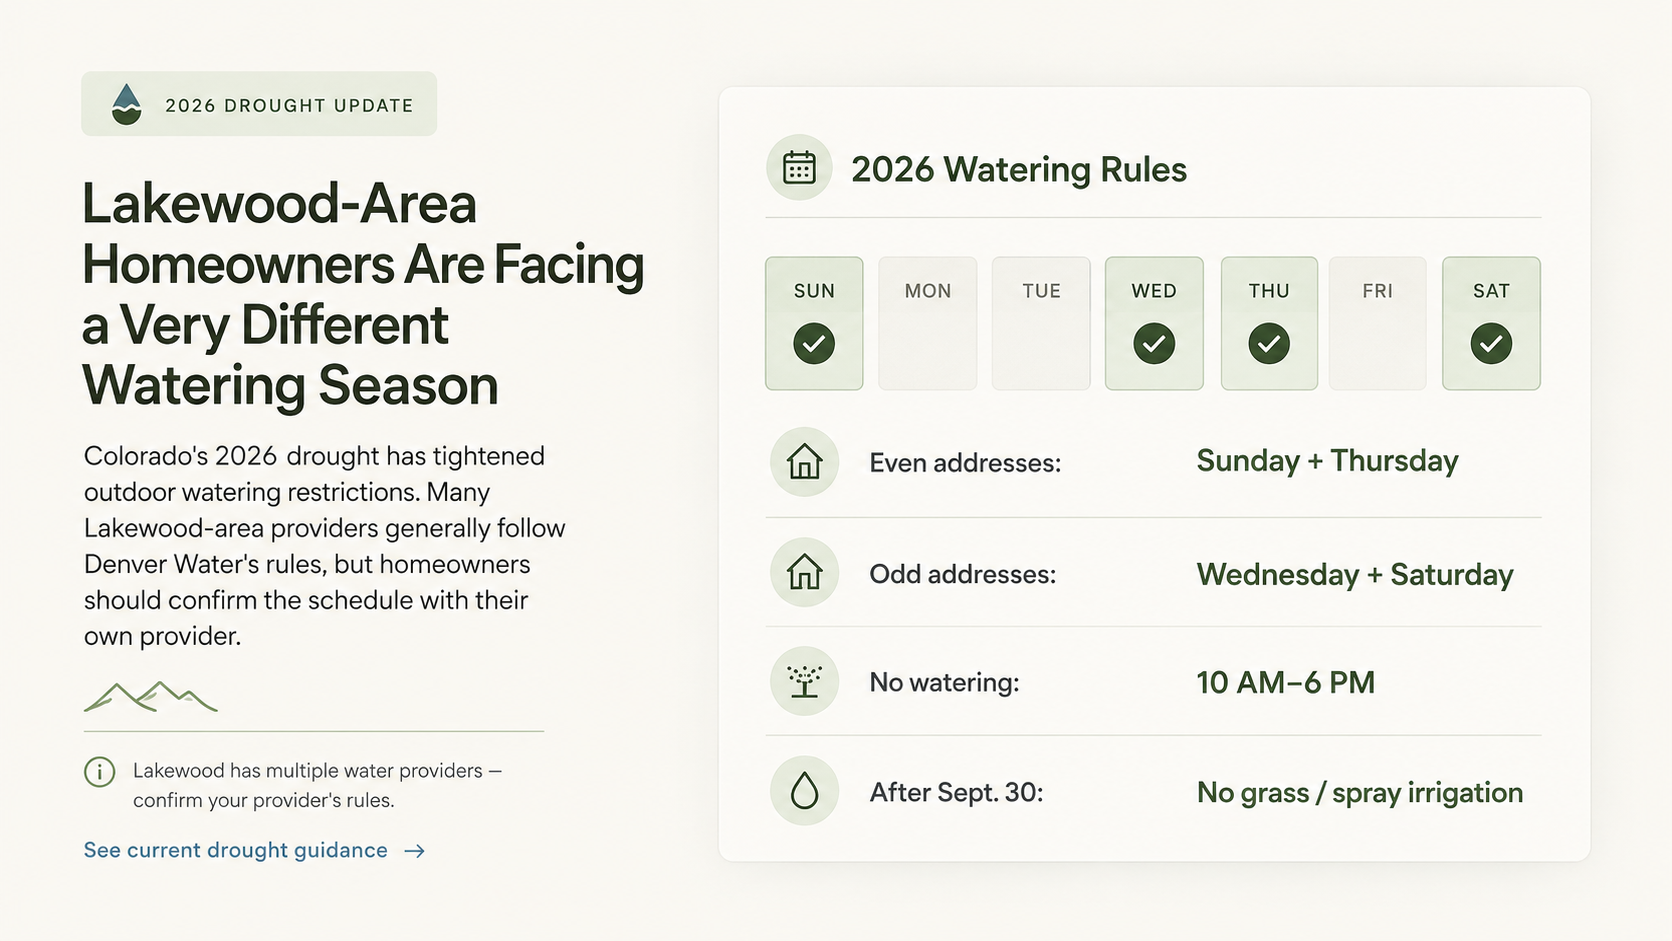1672x941 pixels.
Task: Click the calendar icon beside 2026 Watering Rules
Action: tap(799, 168)
